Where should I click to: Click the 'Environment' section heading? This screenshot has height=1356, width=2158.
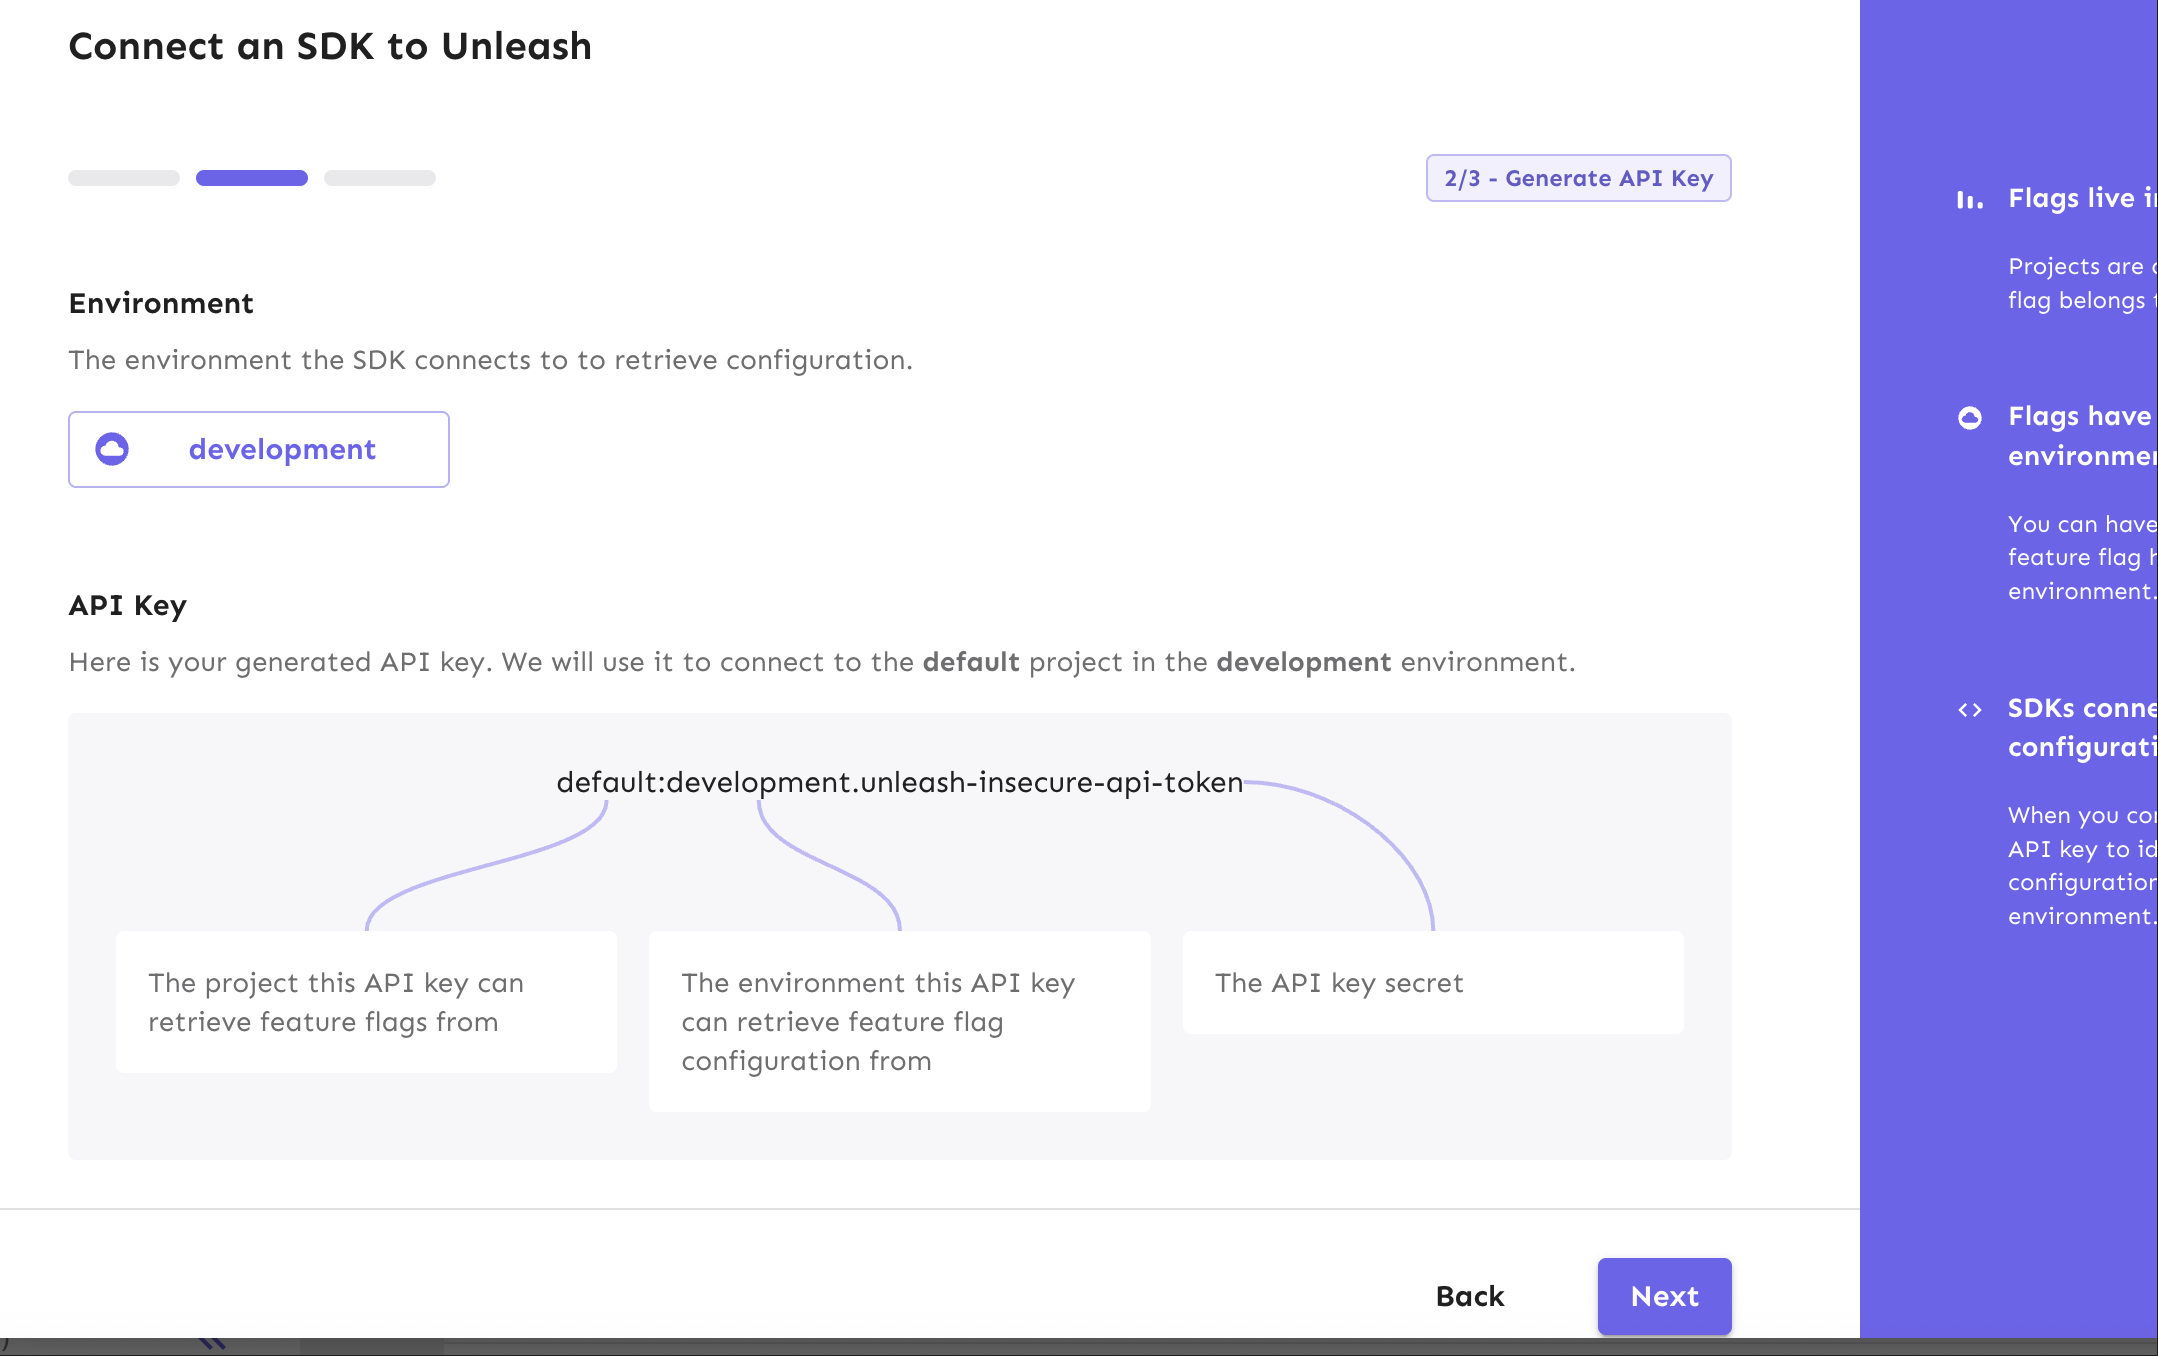(161, 303)
